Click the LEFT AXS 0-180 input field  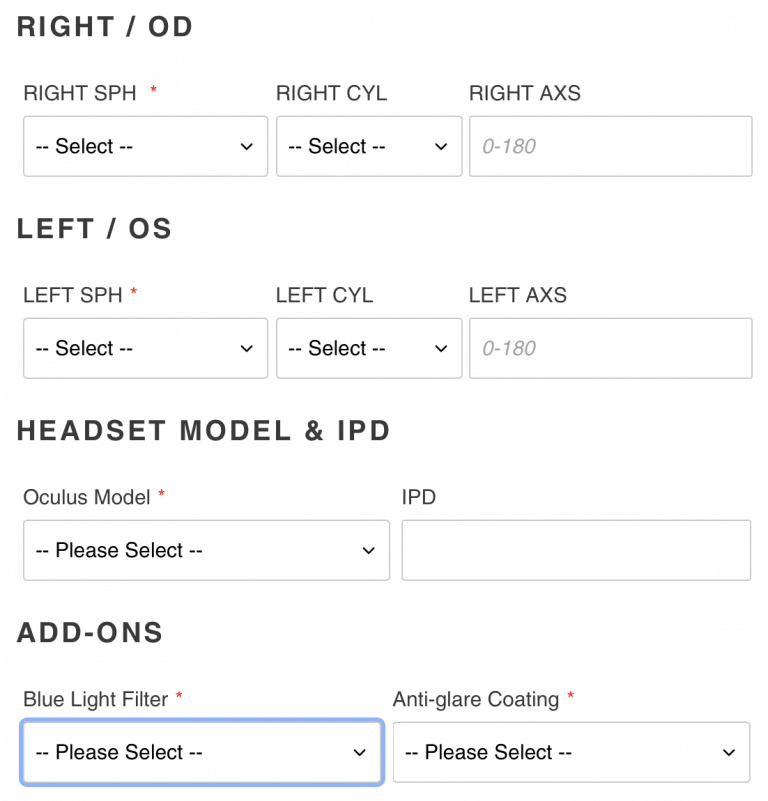tap(610, 348)
